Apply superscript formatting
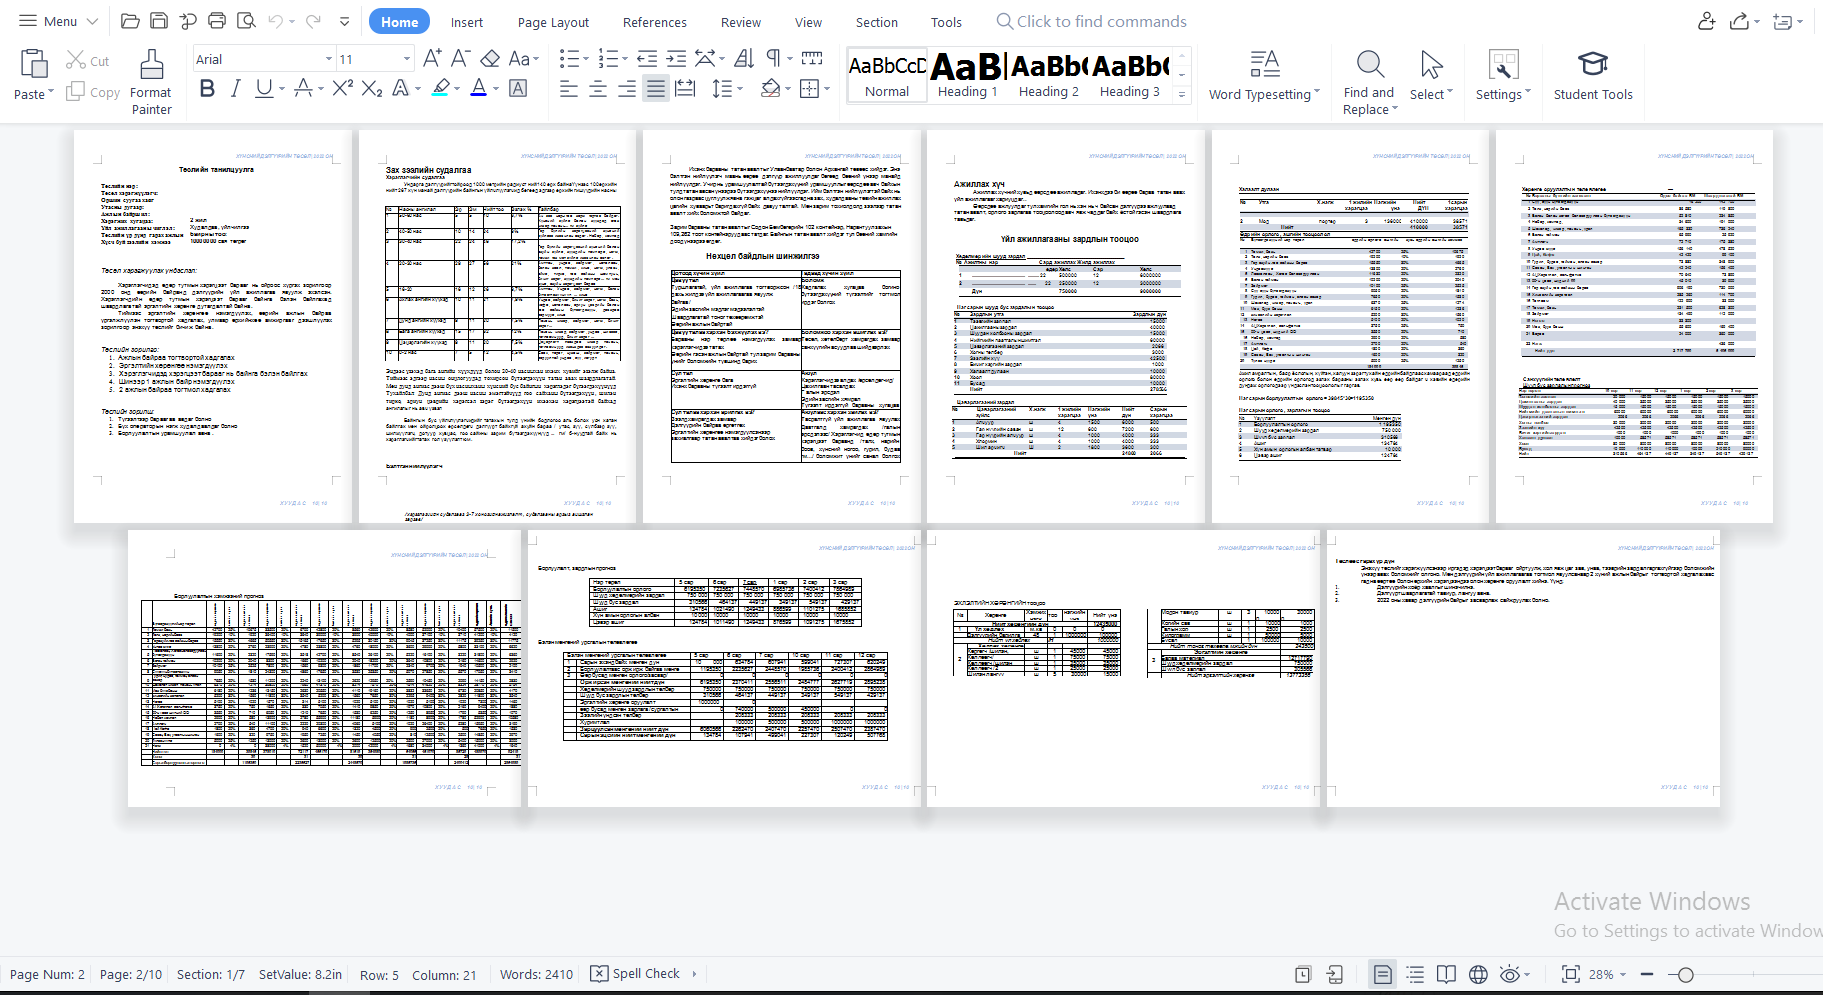1823x995 pixels. (343, 88)
